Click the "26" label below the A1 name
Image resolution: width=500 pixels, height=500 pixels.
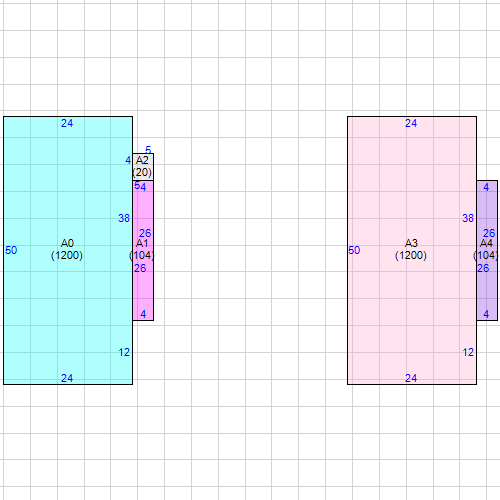tap(140, 268)
